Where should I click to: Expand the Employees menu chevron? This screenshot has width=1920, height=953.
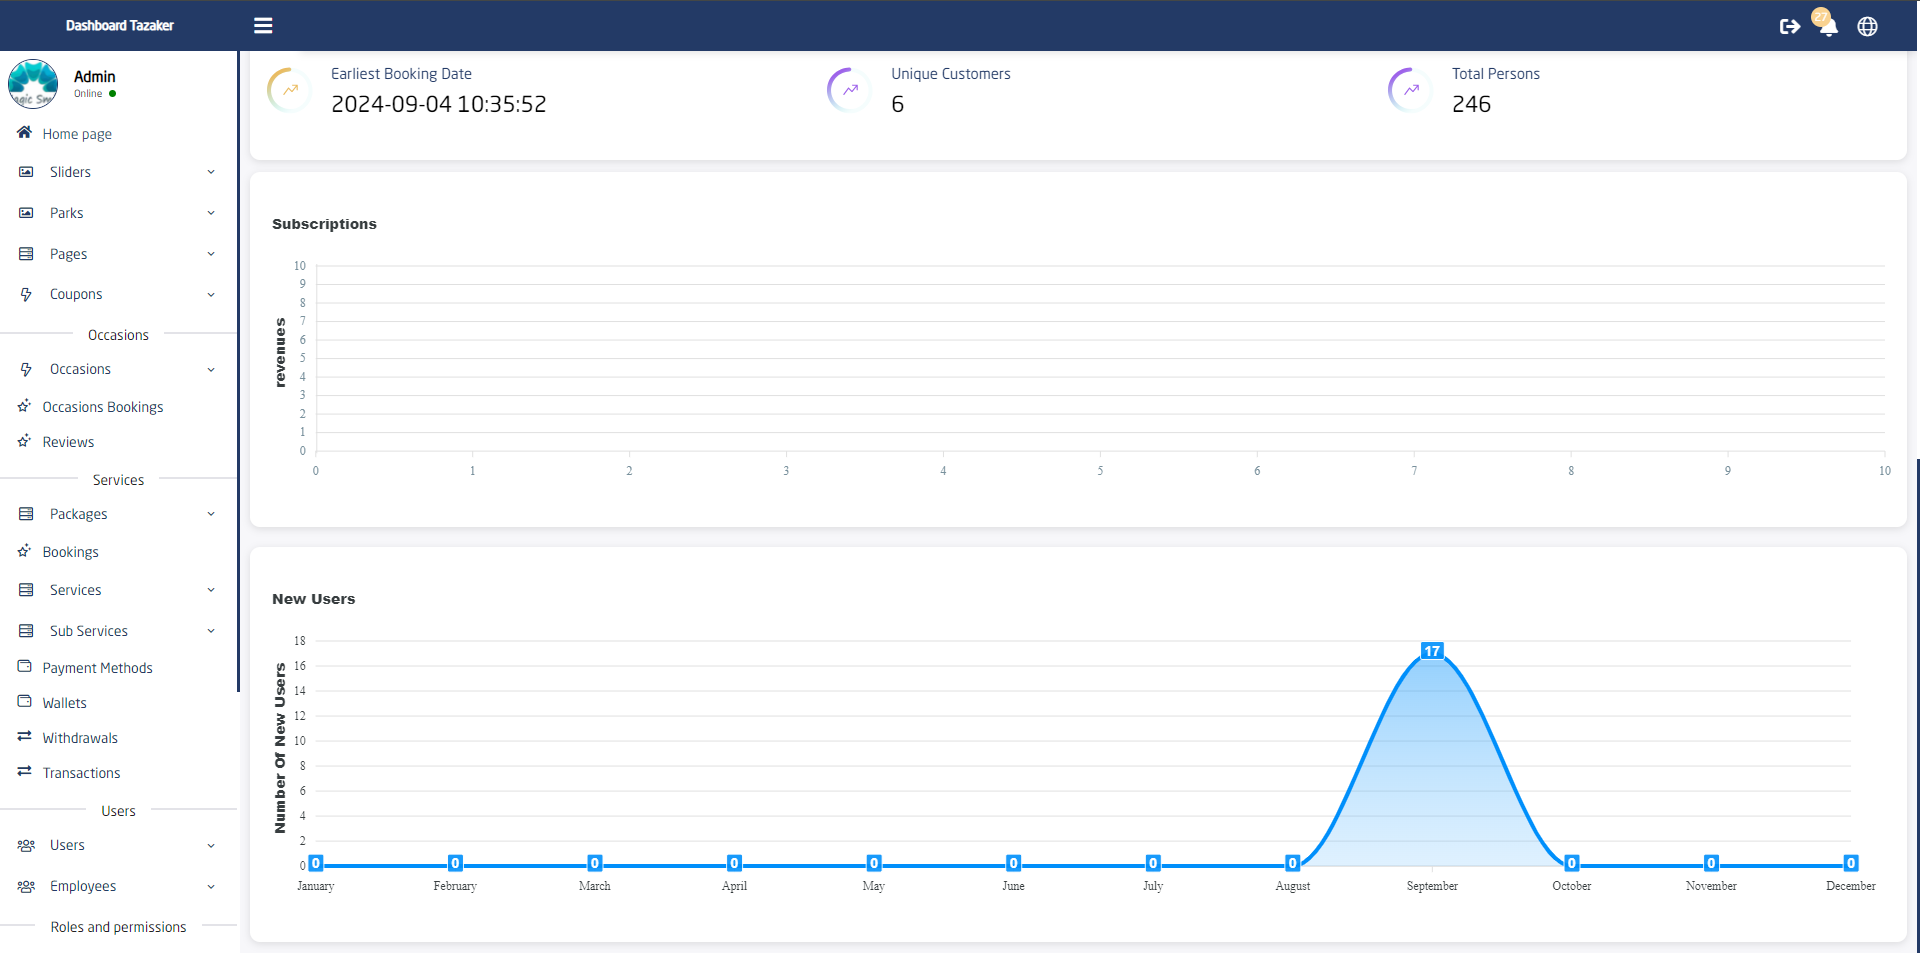point(211,887)
